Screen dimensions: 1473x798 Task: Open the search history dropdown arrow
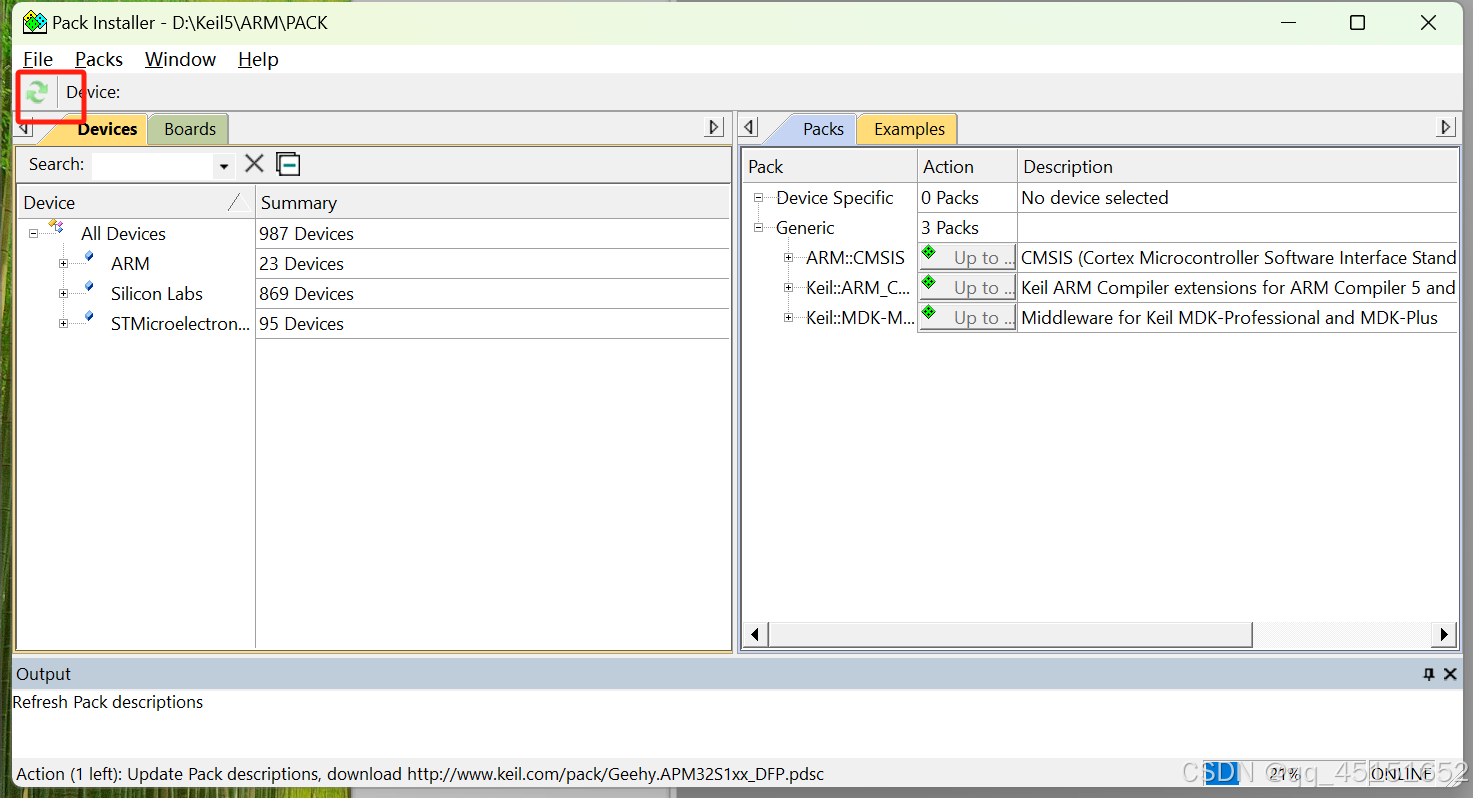click(x=224, y=166)
